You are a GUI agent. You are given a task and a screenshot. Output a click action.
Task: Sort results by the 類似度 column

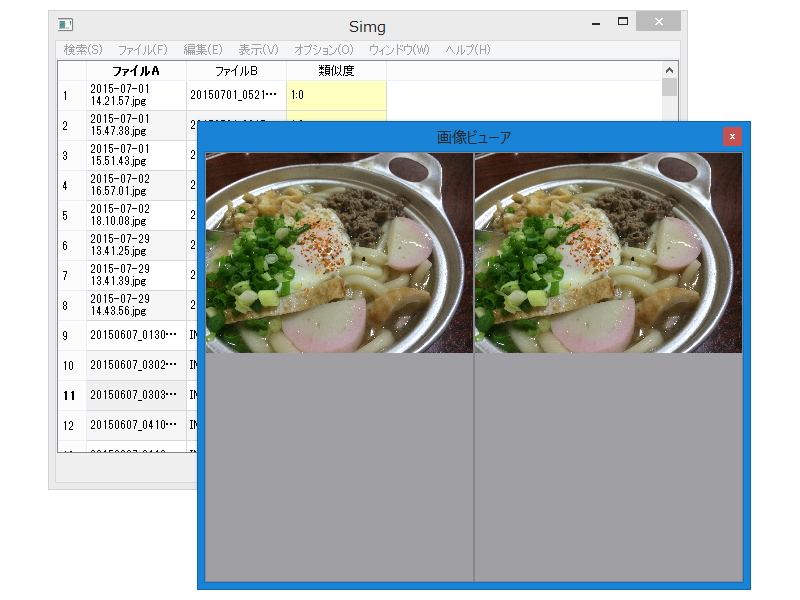335,71
